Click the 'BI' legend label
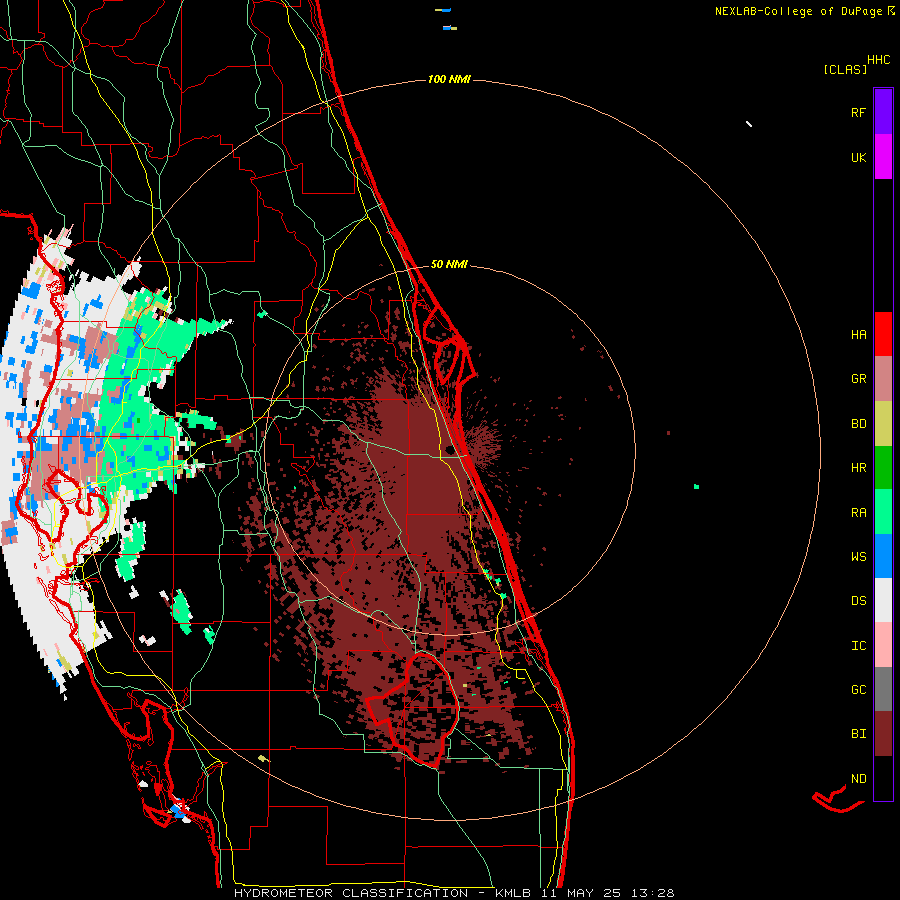The height and width of the screenshot is (900, 900). pyautogui.click(x=858, y=734)
